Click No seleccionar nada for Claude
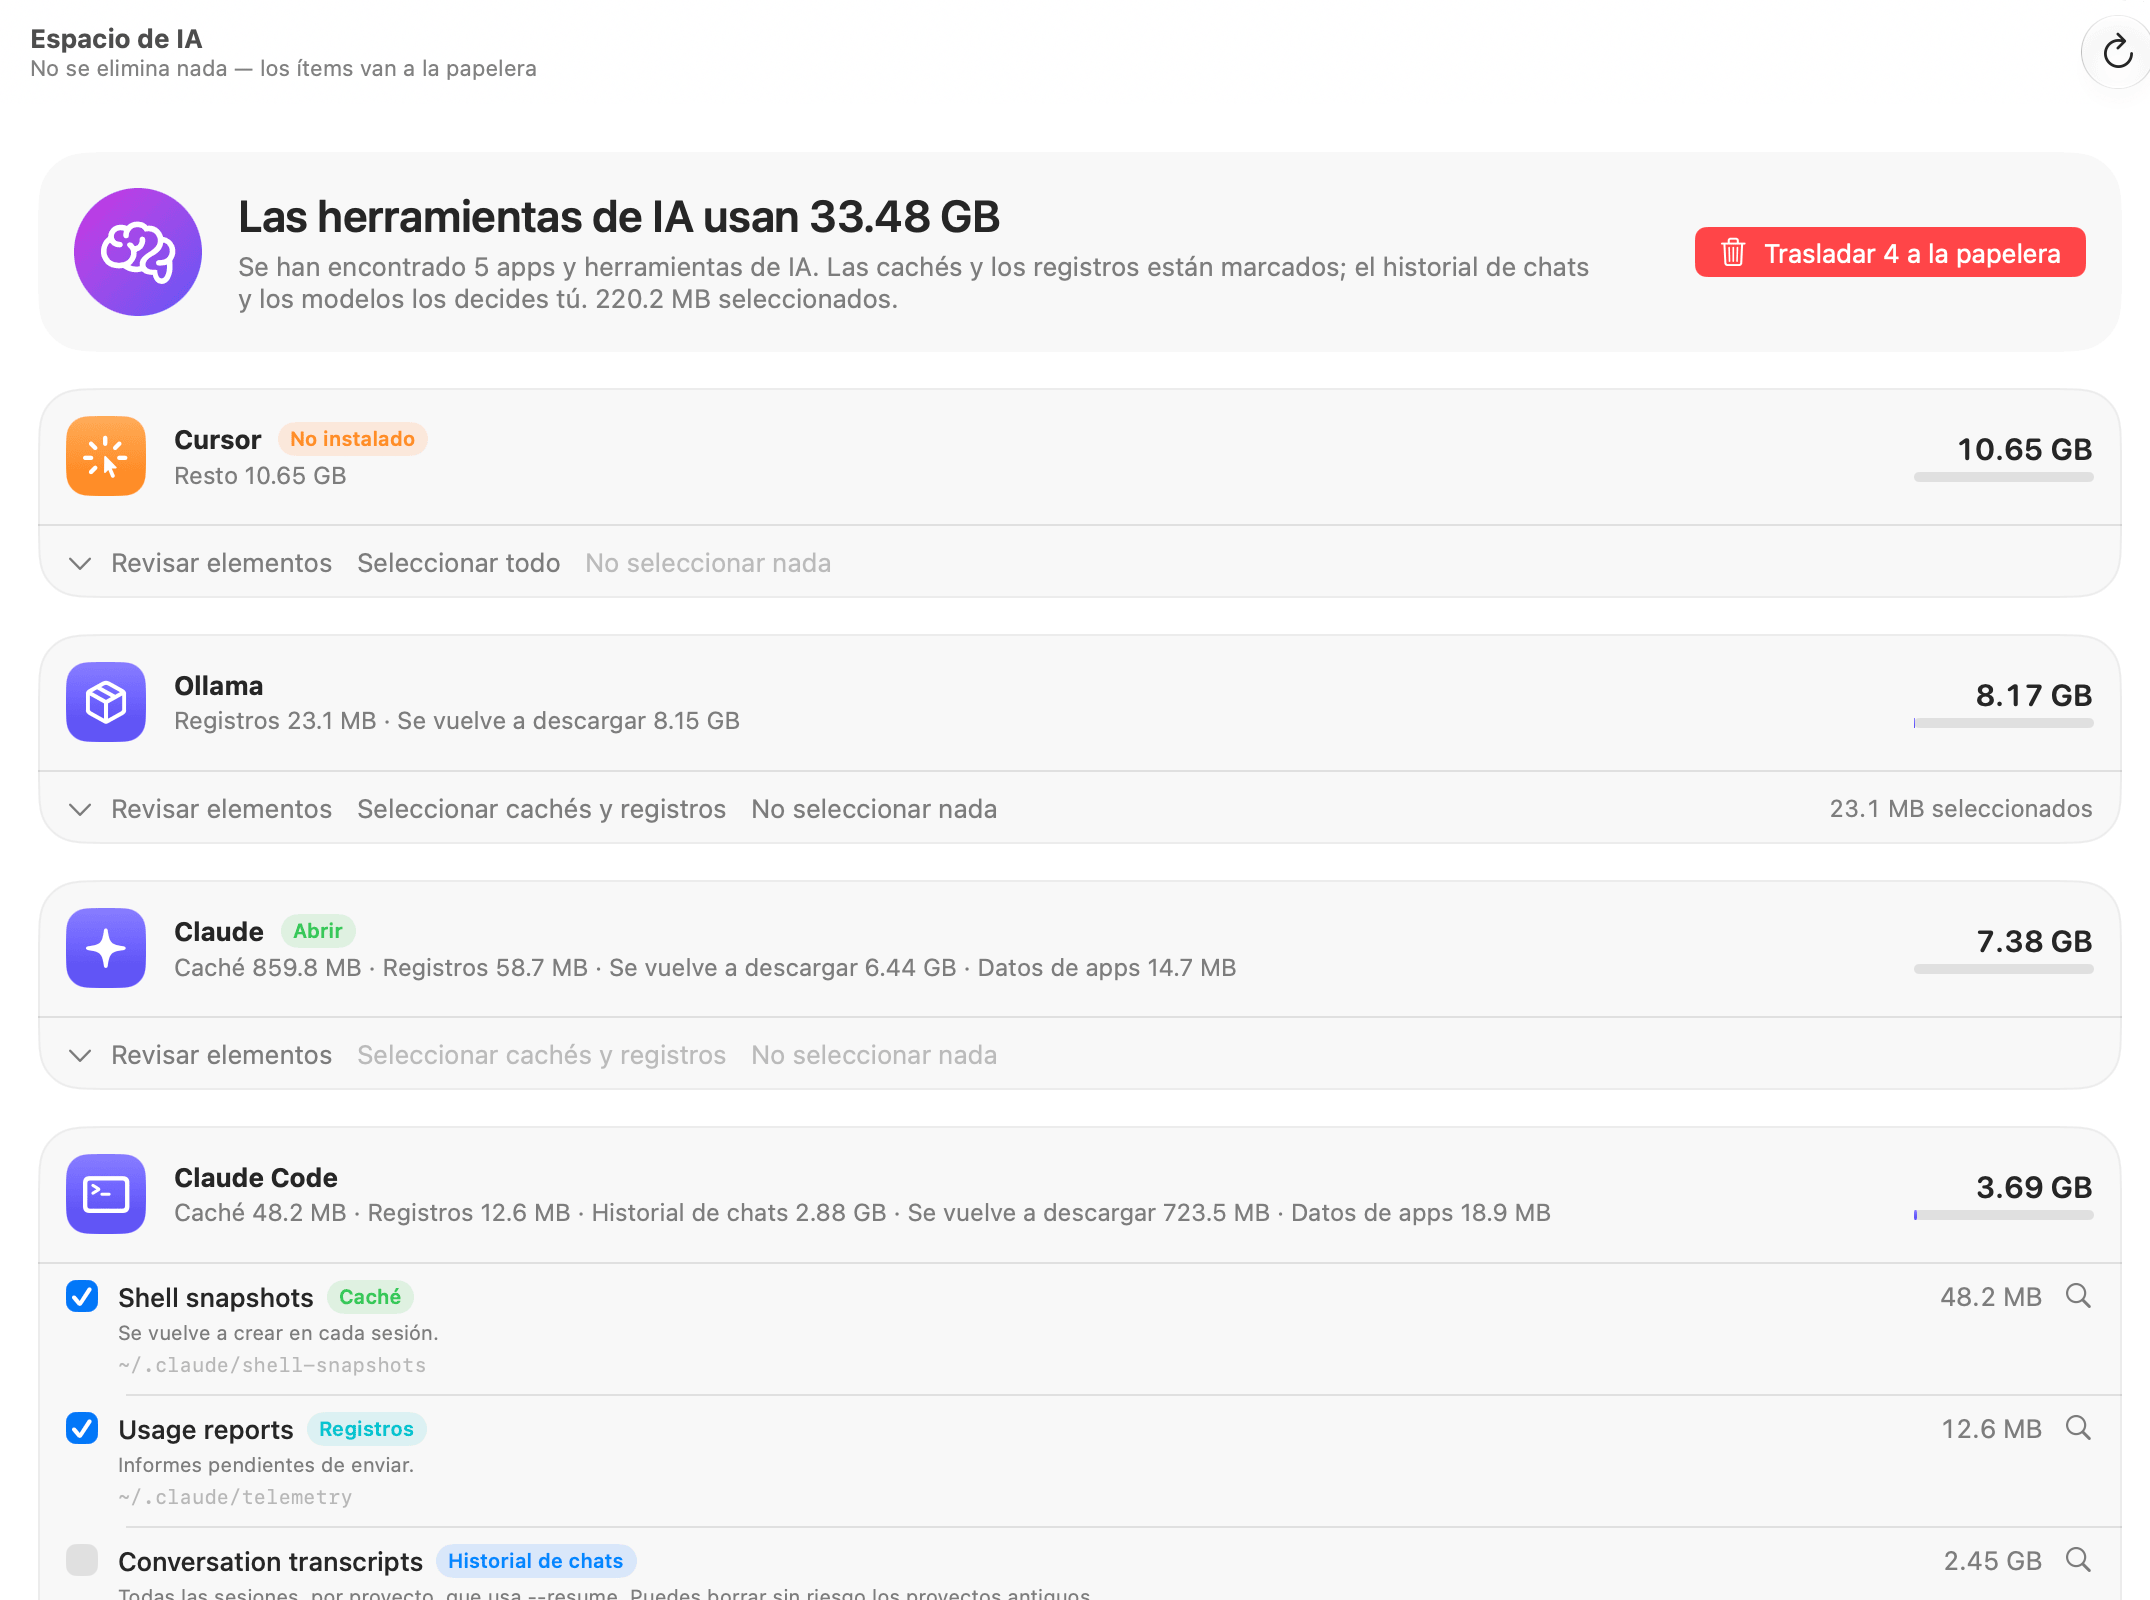This screenshot has height=1600, width=2150. 874,1055
